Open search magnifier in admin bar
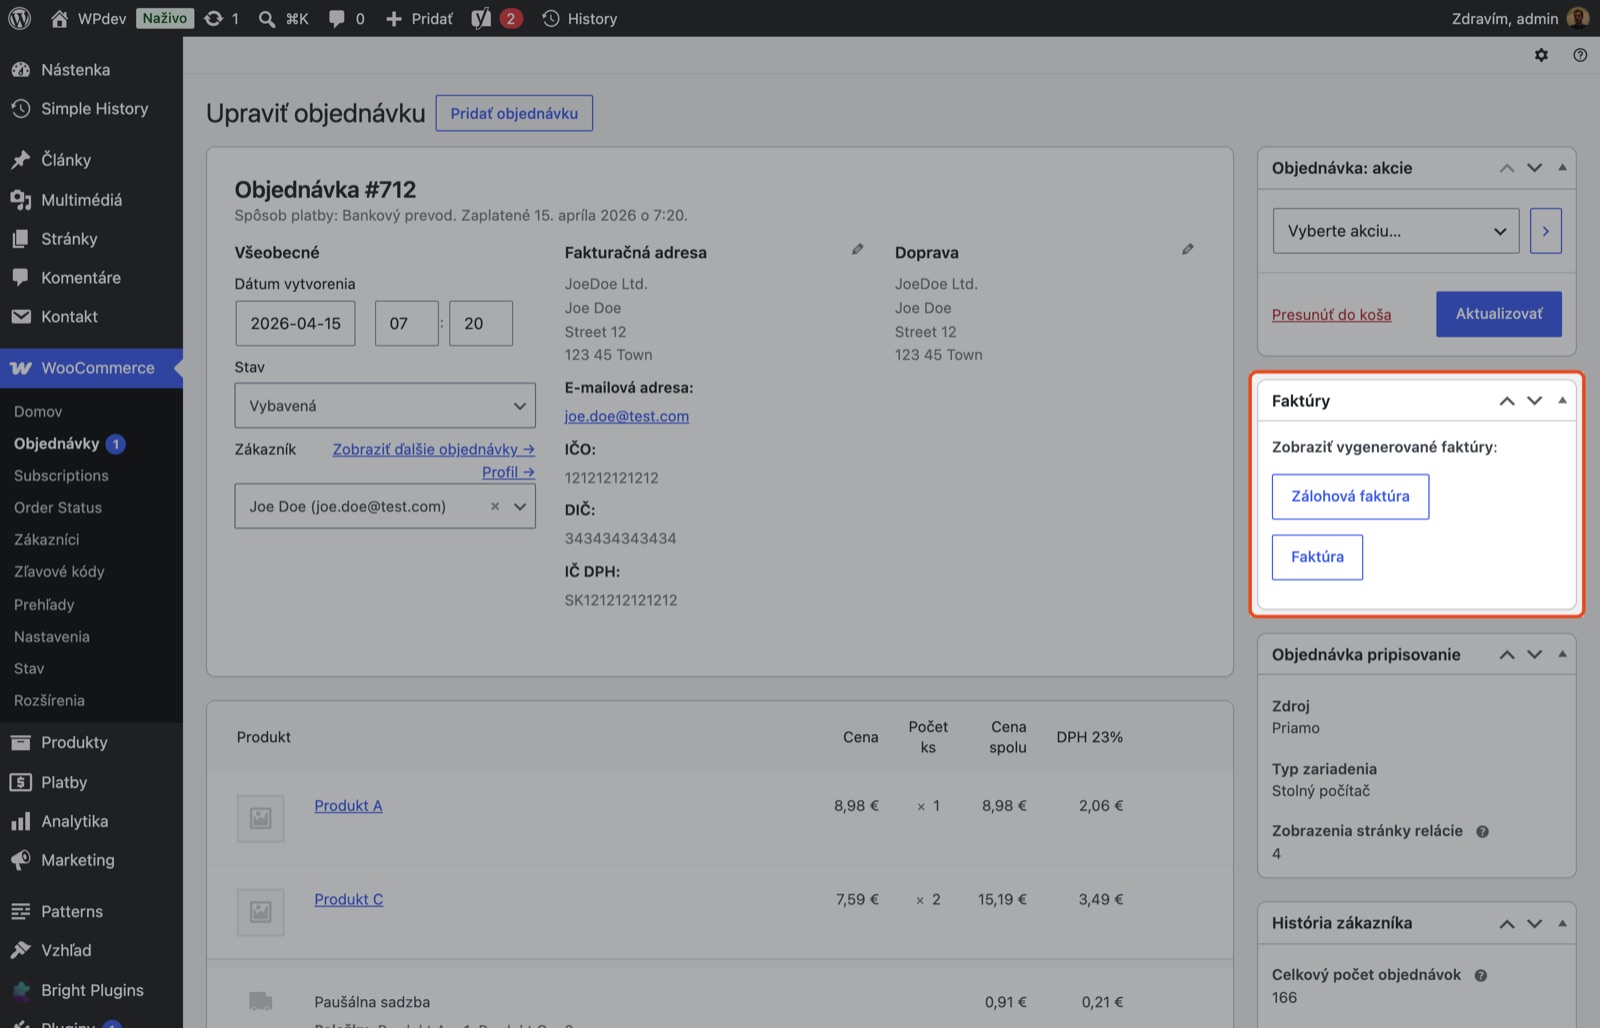This screenshot has width=1600, height=1028. [x=266, y=18]
